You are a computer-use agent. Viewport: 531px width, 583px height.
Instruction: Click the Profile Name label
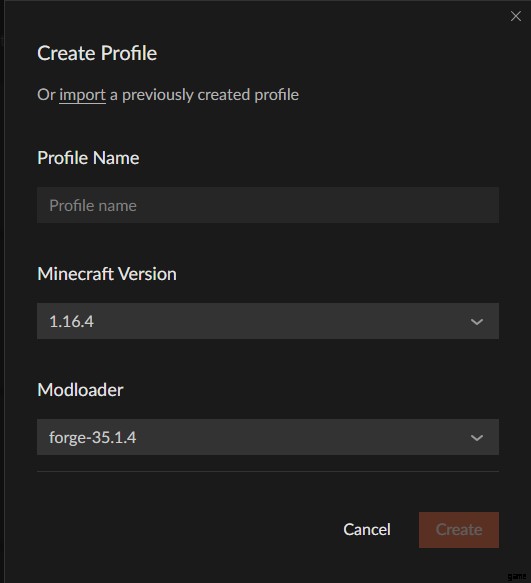pyautogui.click(x=88, y=158)
